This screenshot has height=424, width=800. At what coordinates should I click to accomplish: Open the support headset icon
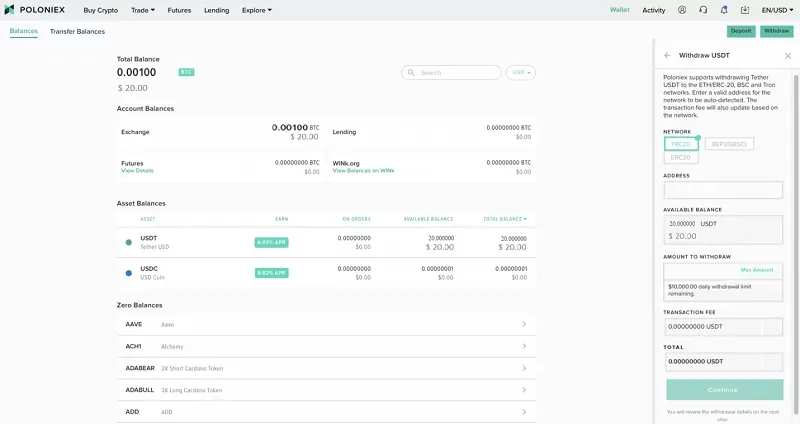(x=703, y=10)
